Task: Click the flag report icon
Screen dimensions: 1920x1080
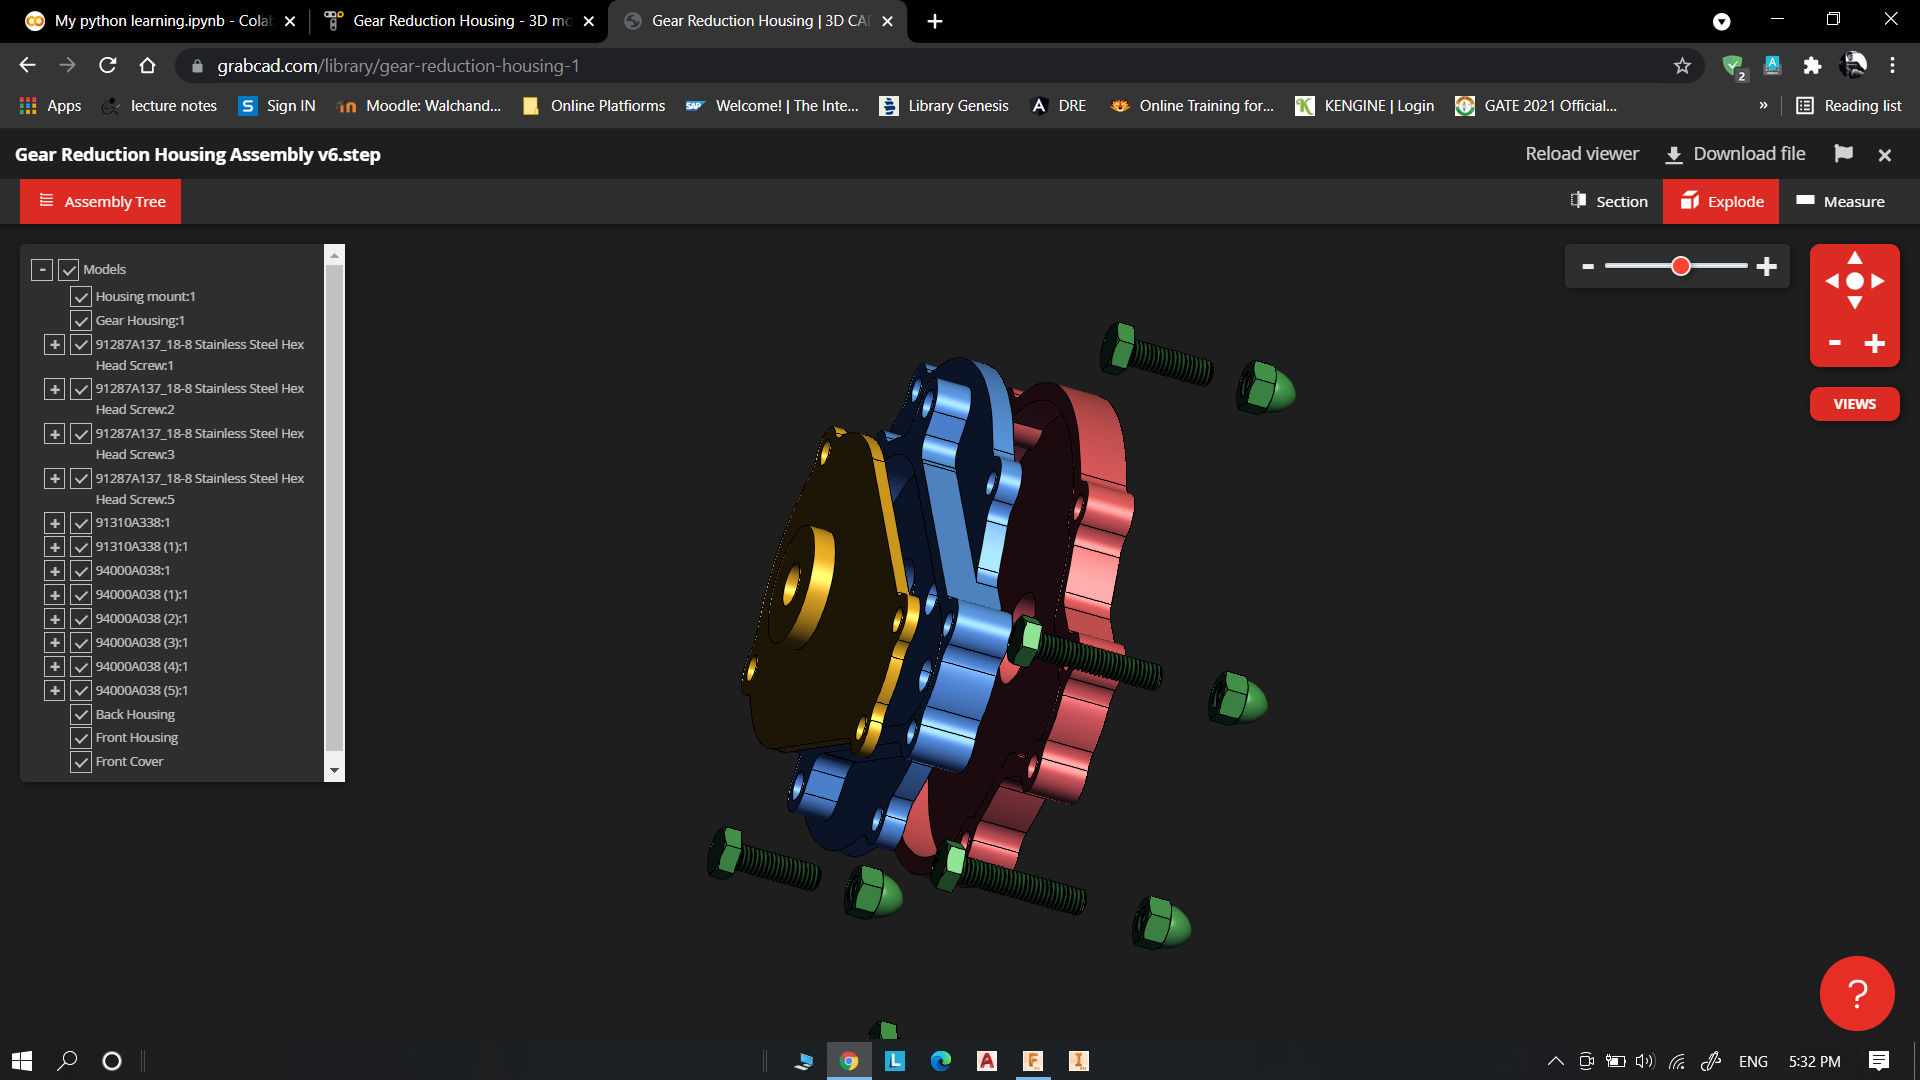Action: (1843, 154)
